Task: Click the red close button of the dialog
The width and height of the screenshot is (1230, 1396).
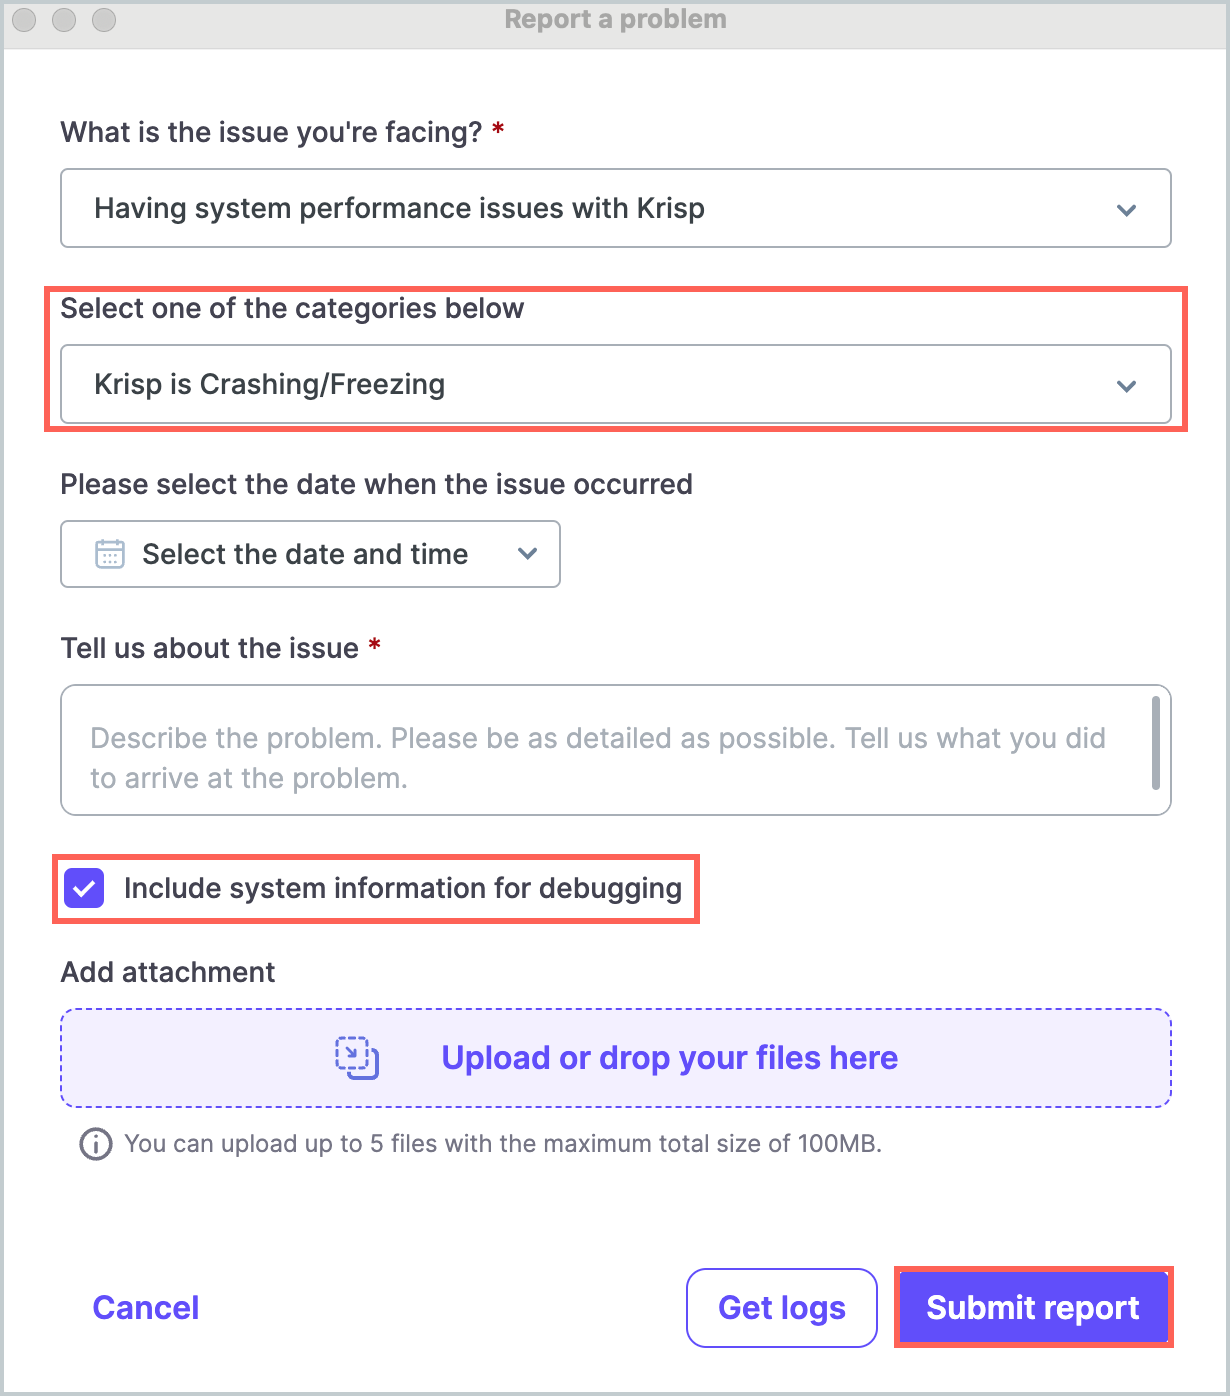Action: (22, 19)
